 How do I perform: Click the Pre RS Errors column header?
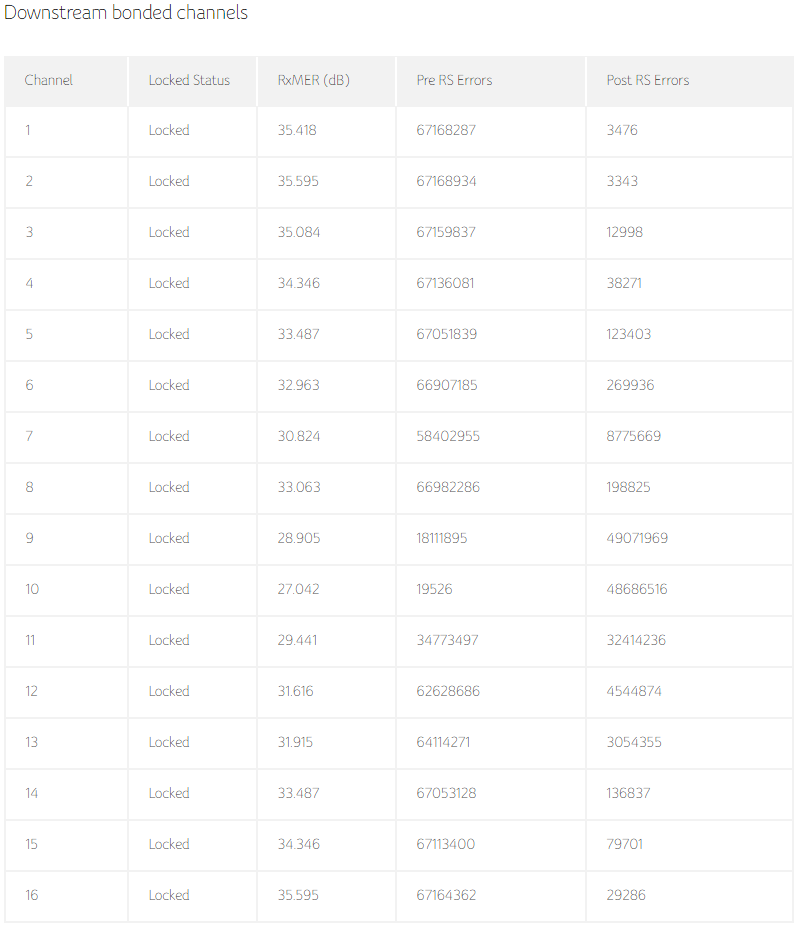(x=454, y=80)
